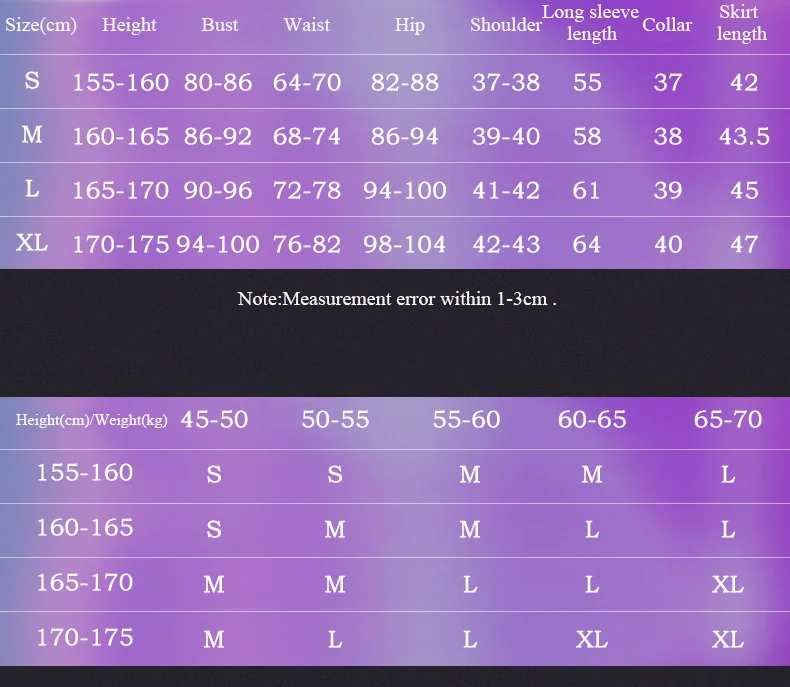Click the 76-82 waist measurement
Screen dimensions: 790x687
click(307, 244)
